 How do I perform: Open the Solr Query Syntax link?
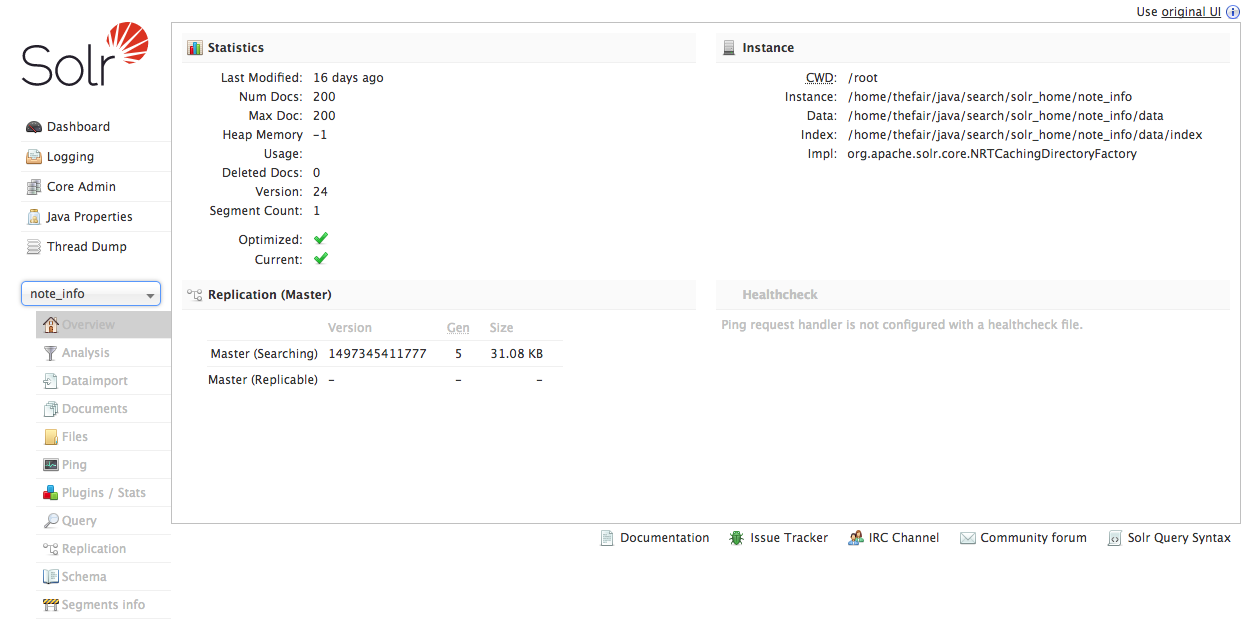coord(1179,538)
